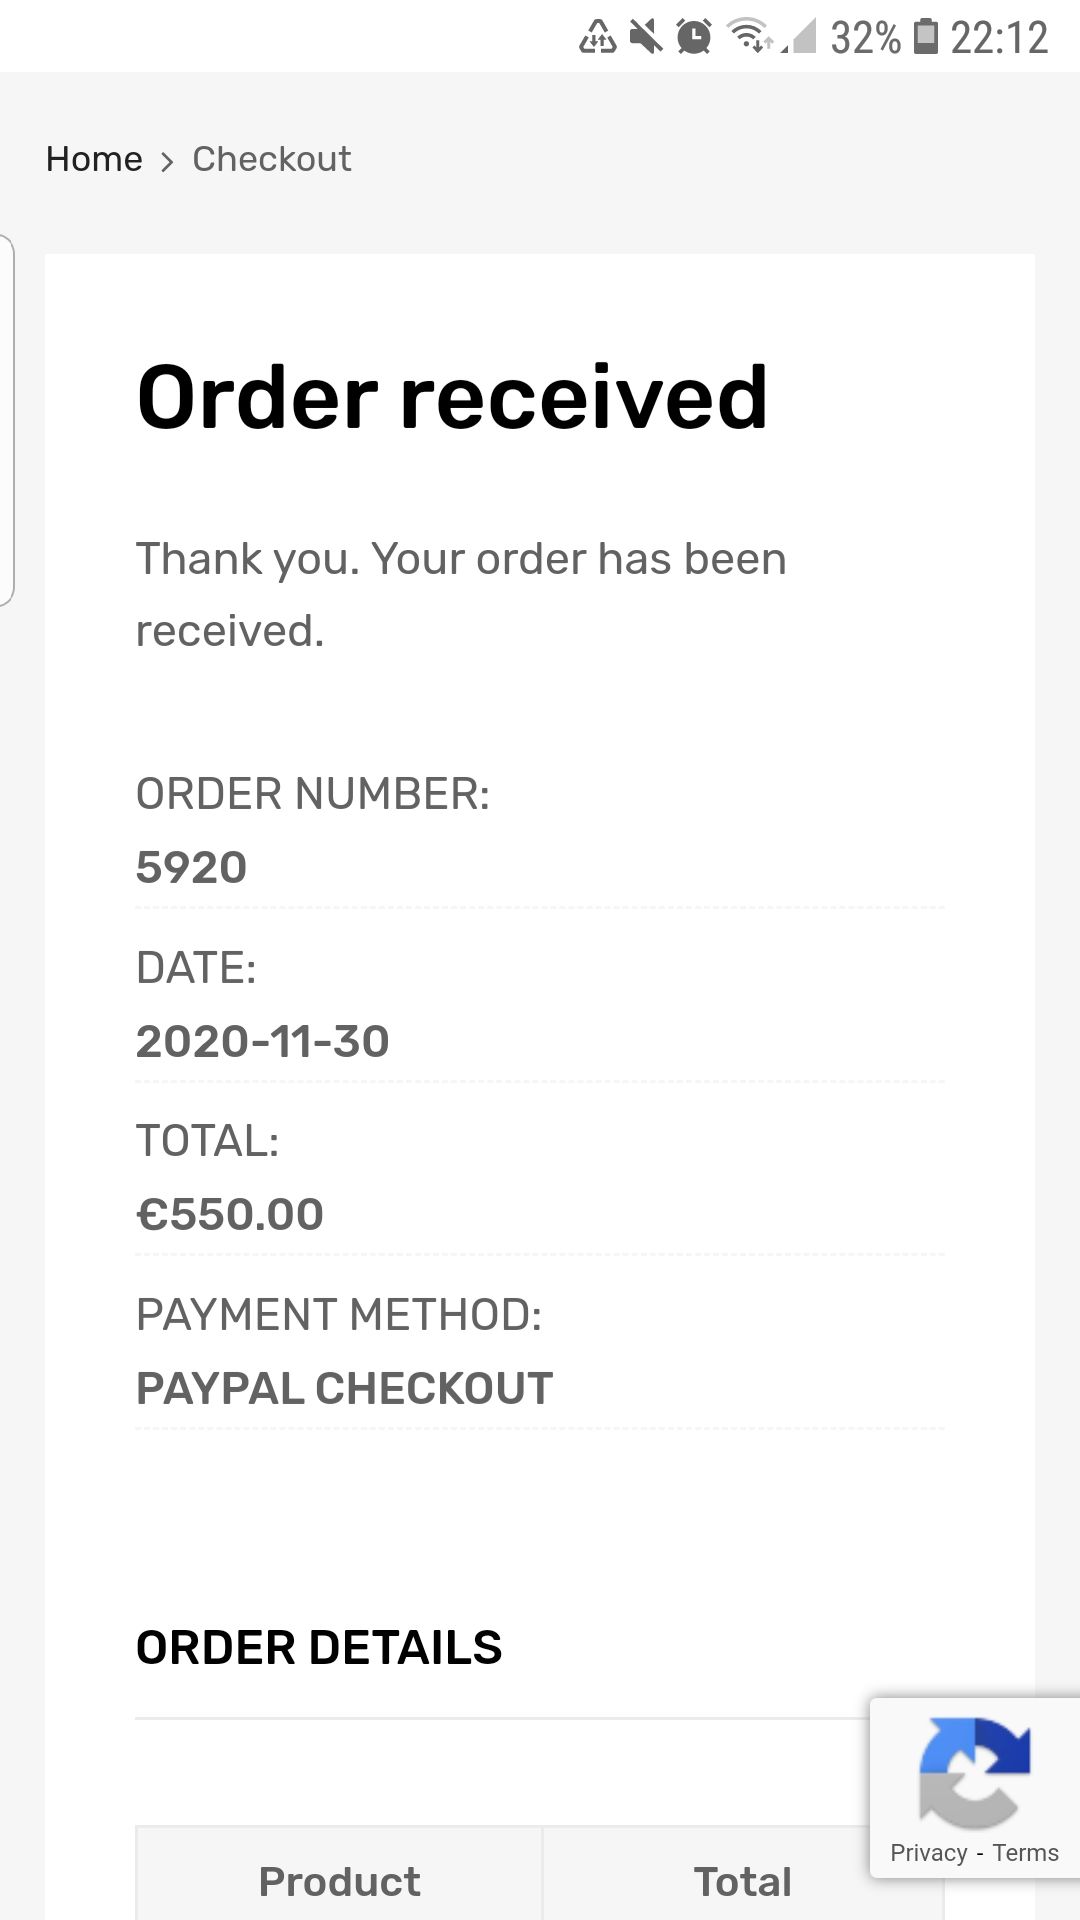Tap the muted sound status icon
The height and width of the screenshot is (1920, 1080).
pos(646,37)
